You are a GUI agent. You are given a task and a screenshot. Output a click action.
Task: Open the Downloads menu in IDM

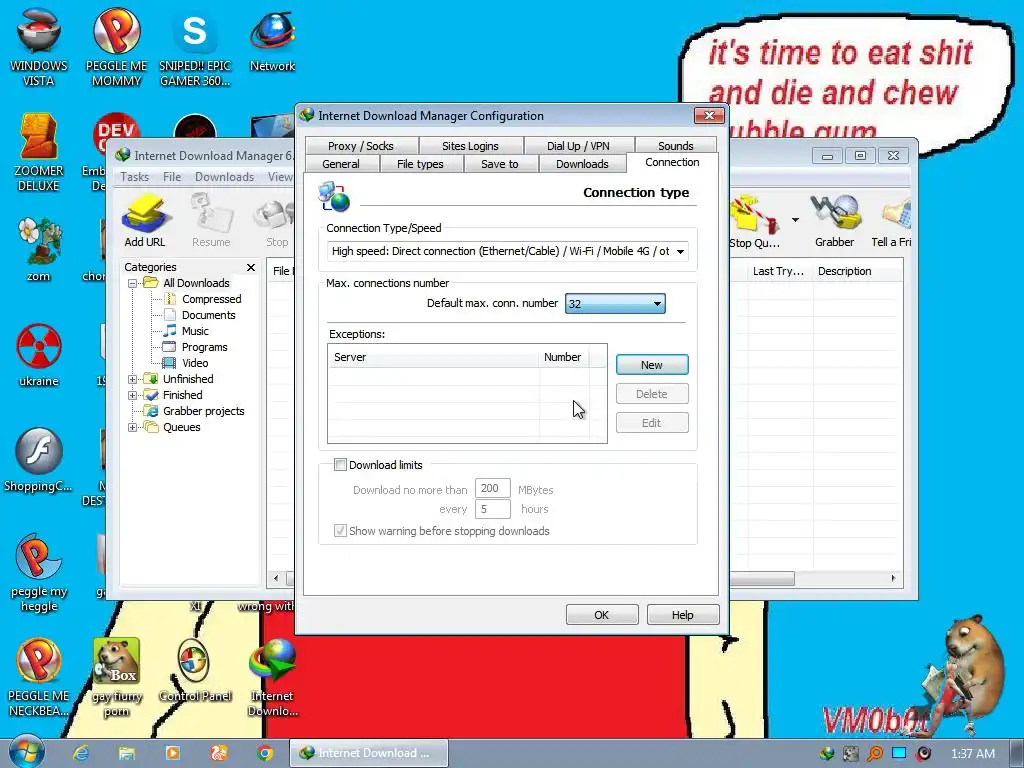pos(224,177)
